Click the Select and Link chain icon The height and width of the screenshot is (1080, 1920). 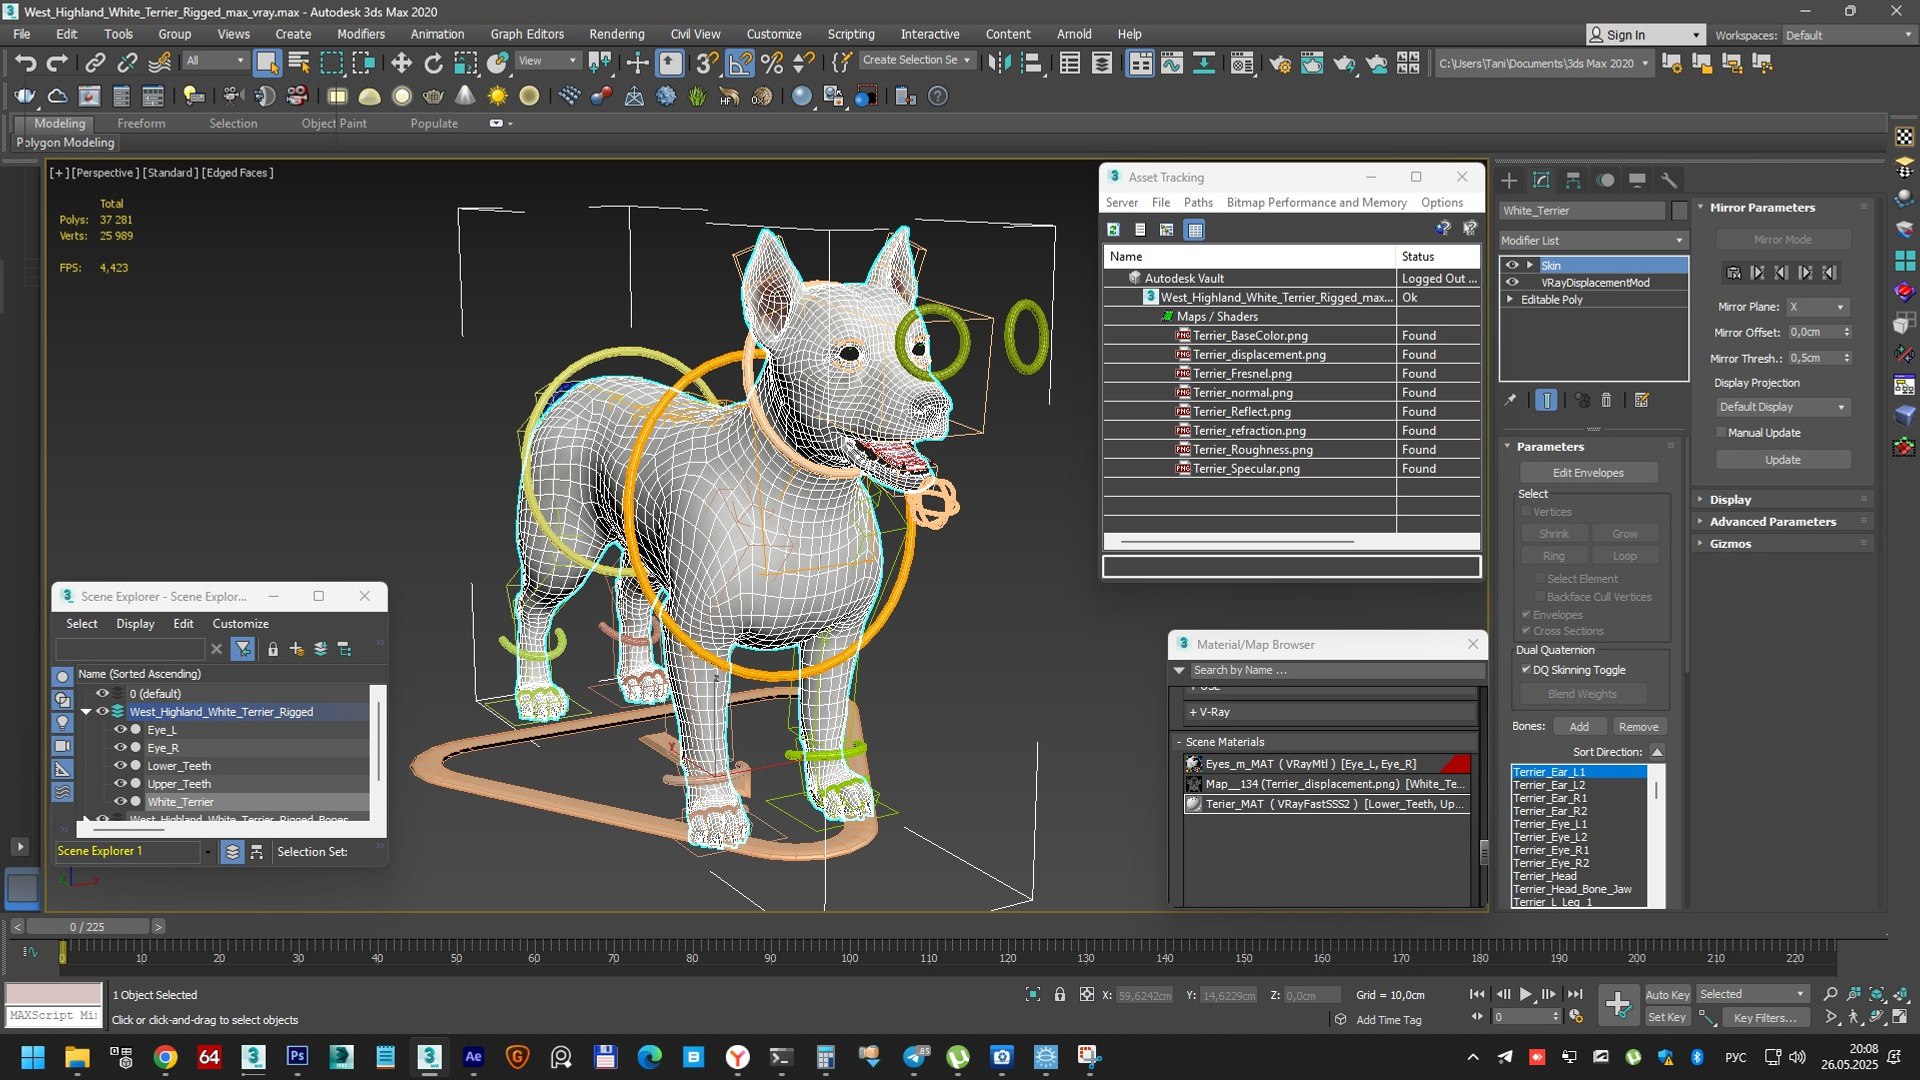(x=95, y=63)
